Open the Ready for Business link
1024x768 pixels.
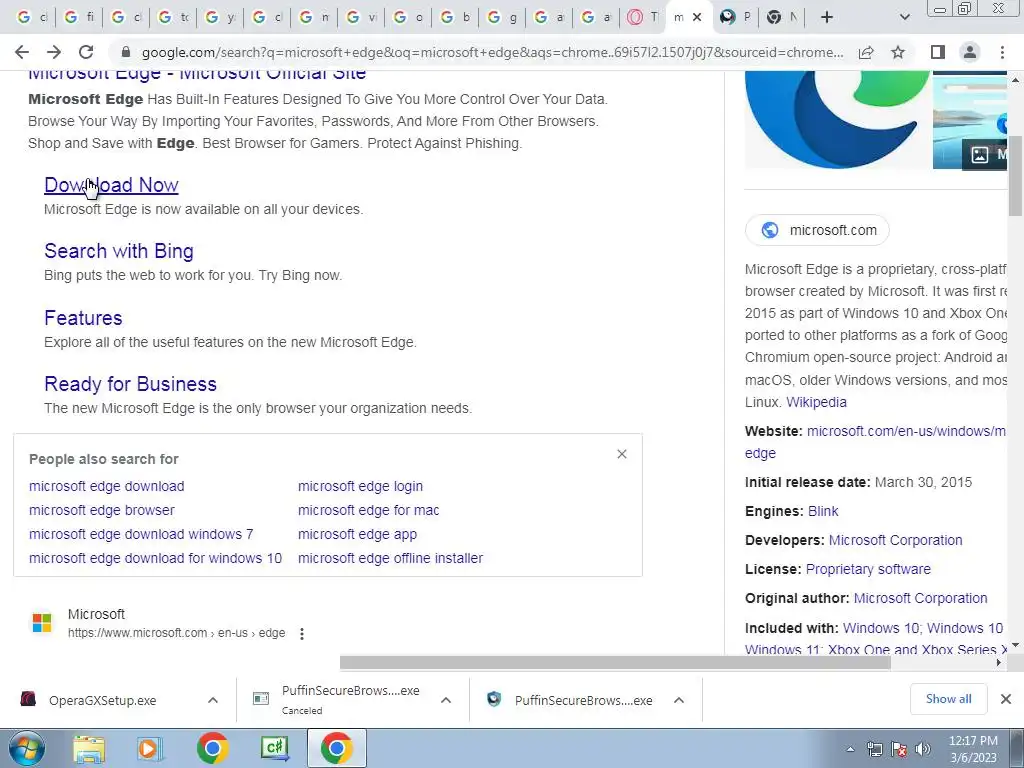130,384
